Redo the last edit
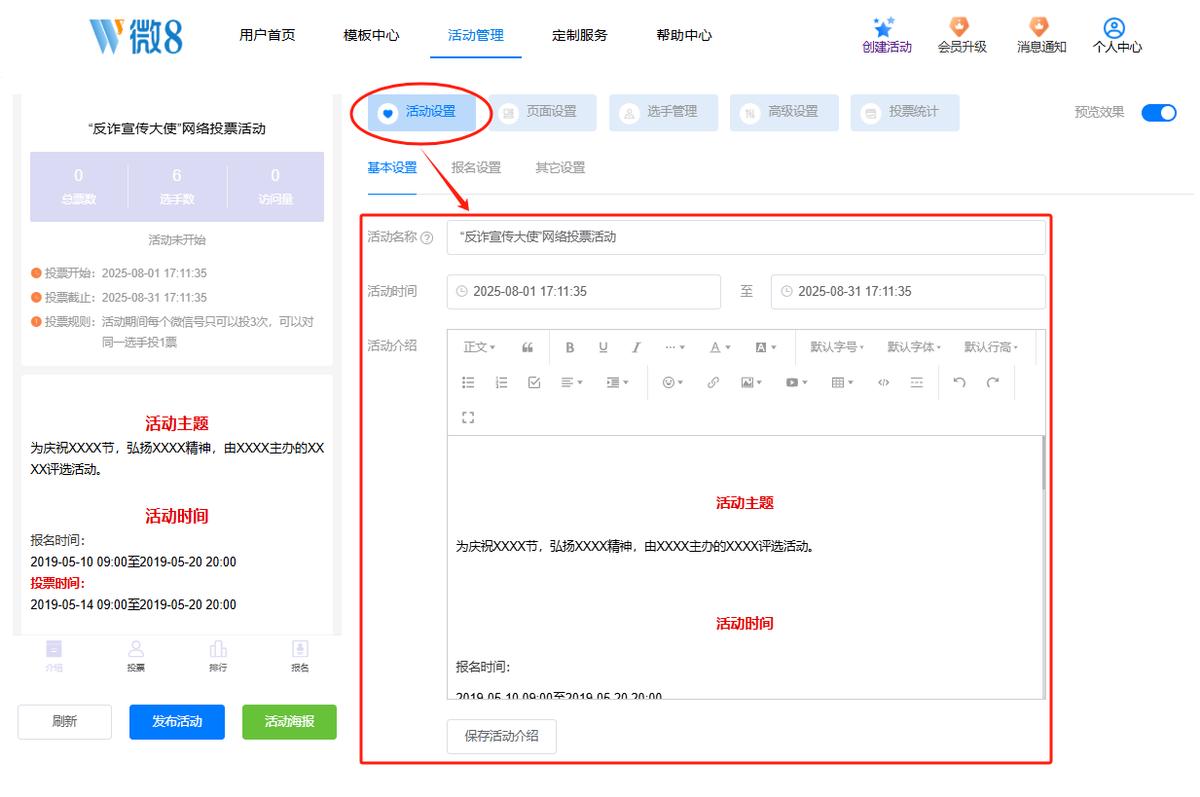1200x797 pixels. pos(993,382)
